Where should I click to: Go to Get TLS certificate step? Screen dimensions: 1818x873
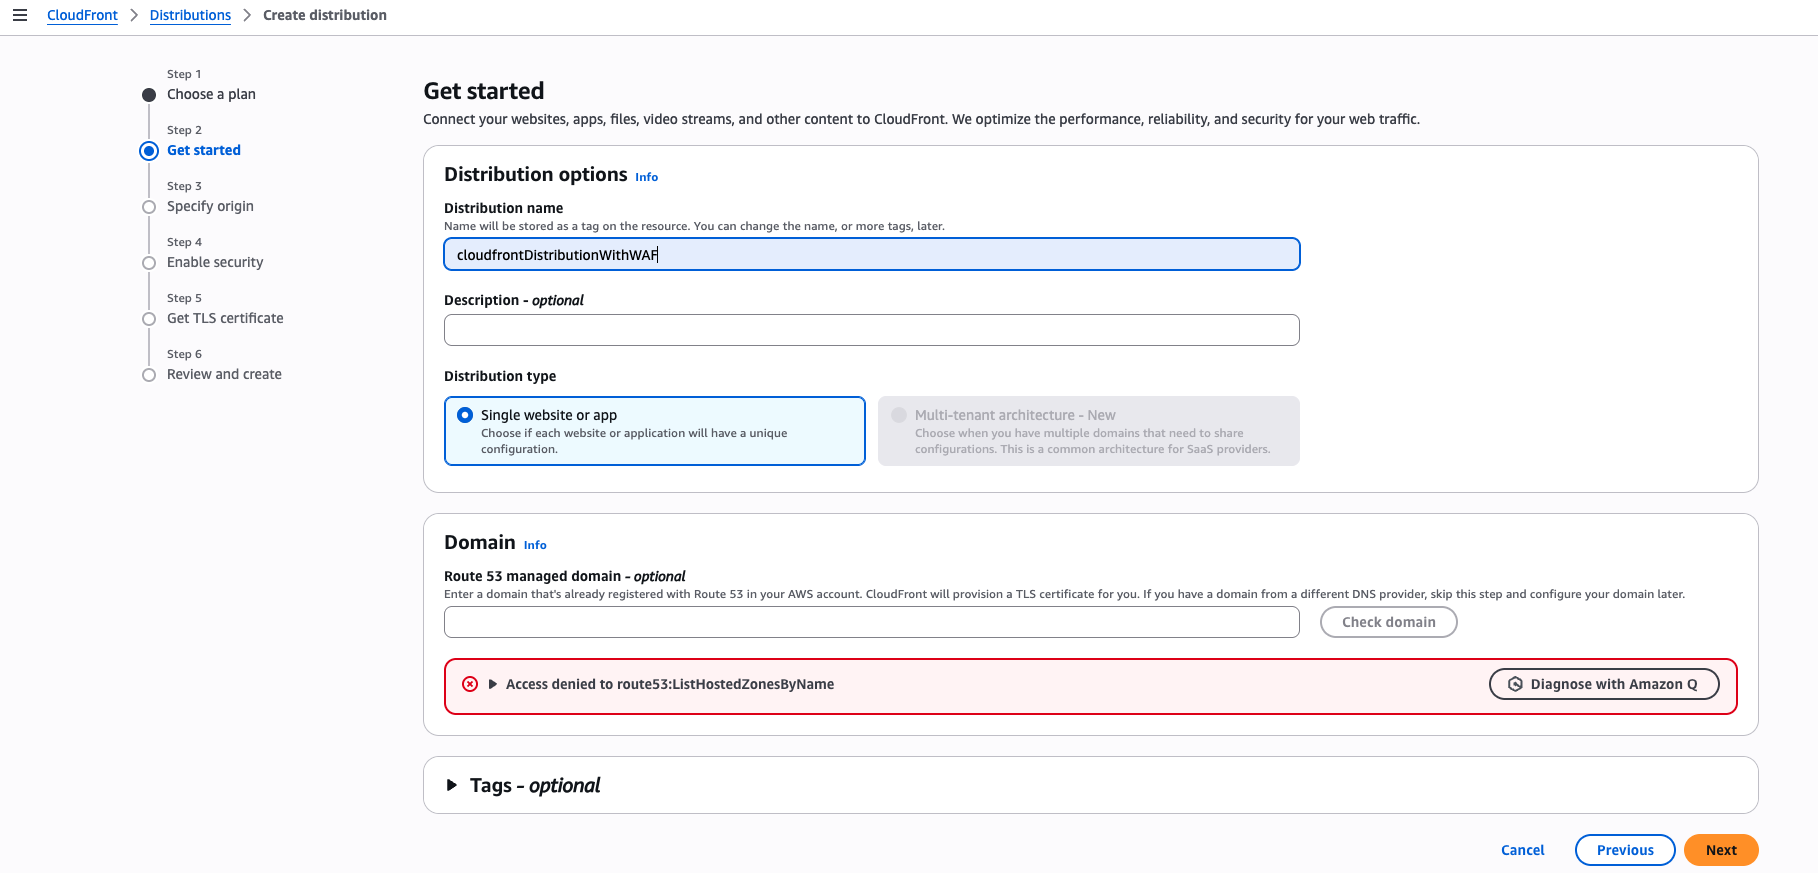click(x=225, y=318)
